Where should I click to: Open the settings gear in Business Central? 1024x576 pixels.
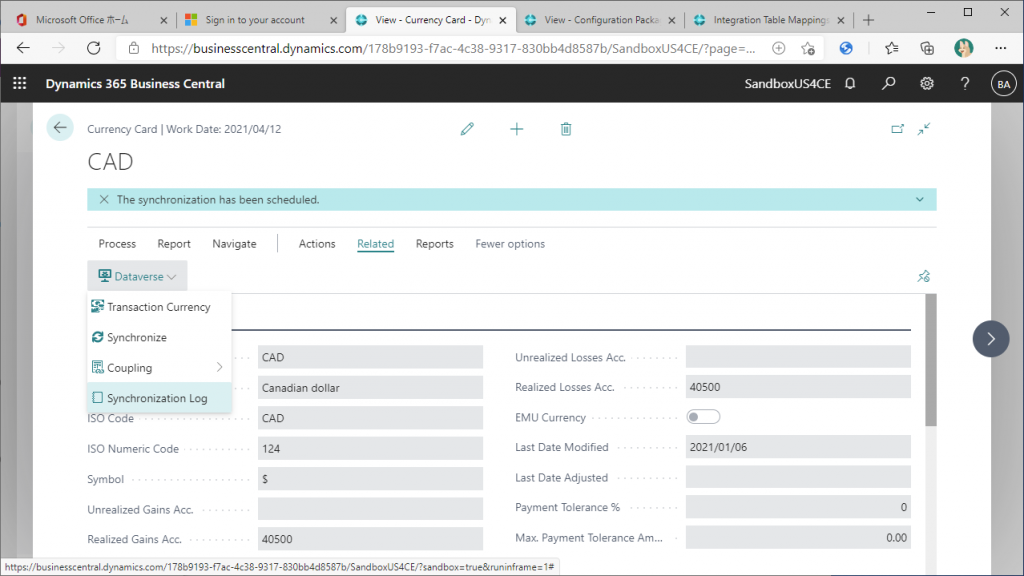[x=927, y=84]
